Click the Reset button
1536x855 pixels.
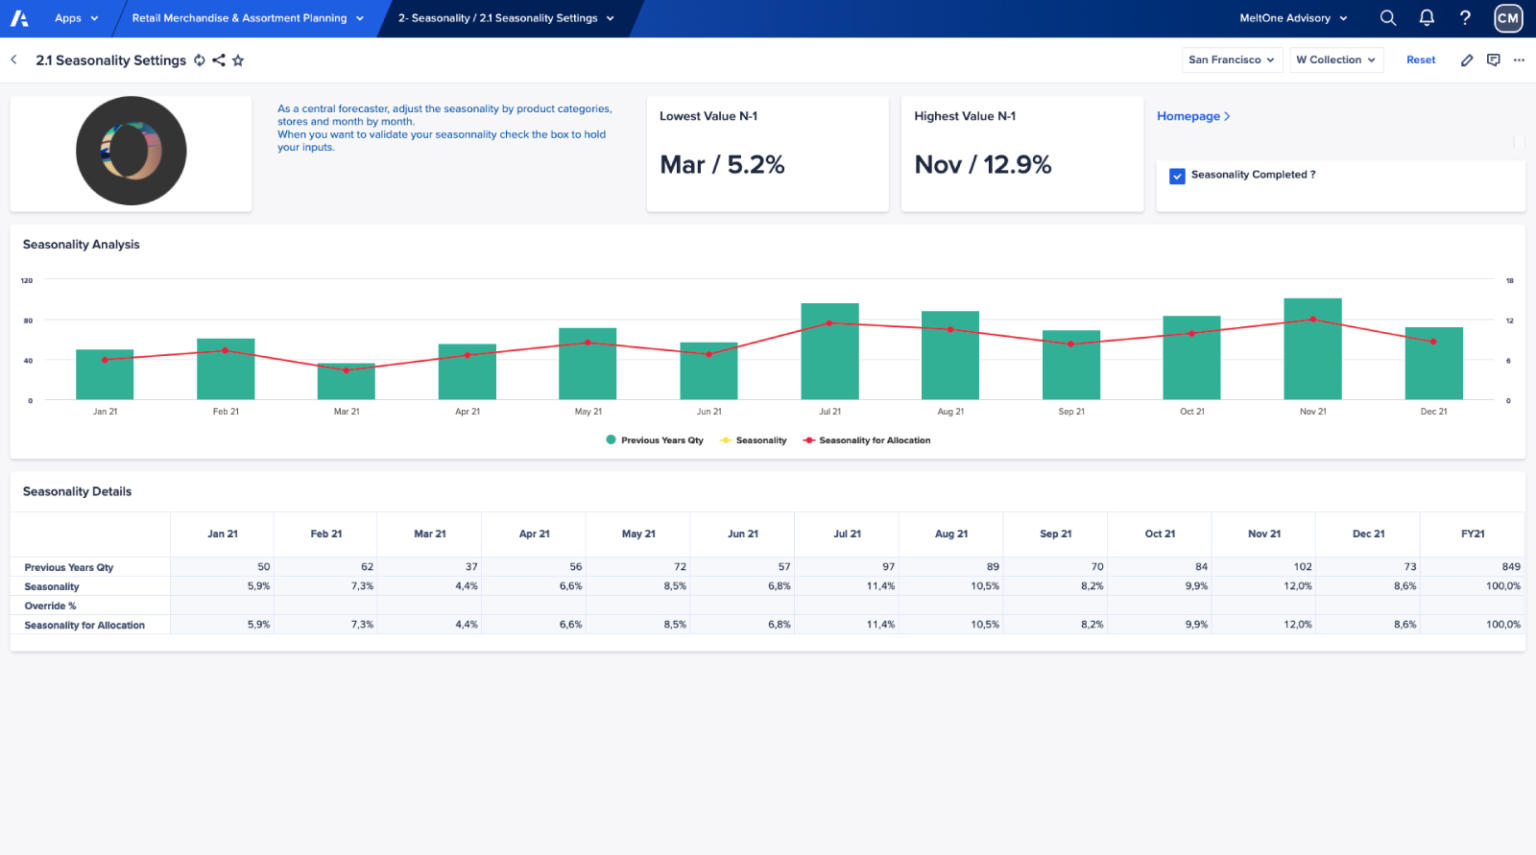(1420, 60)
